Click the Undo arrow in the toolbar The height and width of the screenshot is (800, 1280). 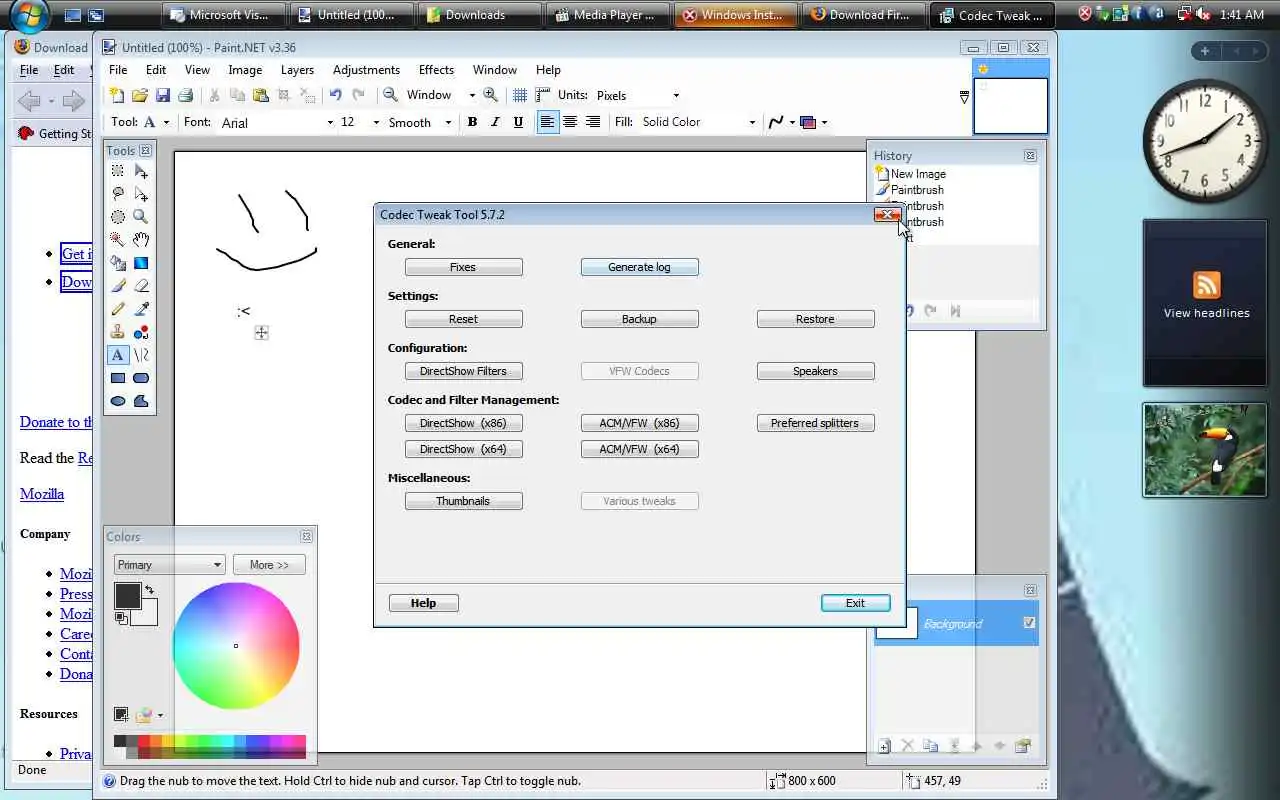pos(335,95)
